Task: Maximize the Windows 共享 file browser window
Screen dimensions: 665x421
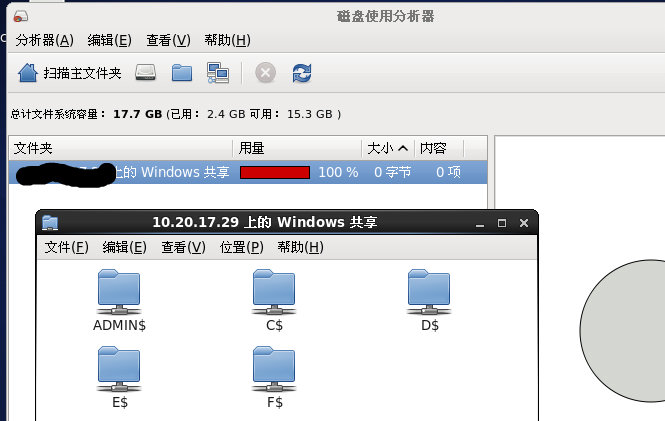Action: pos(502,223)
